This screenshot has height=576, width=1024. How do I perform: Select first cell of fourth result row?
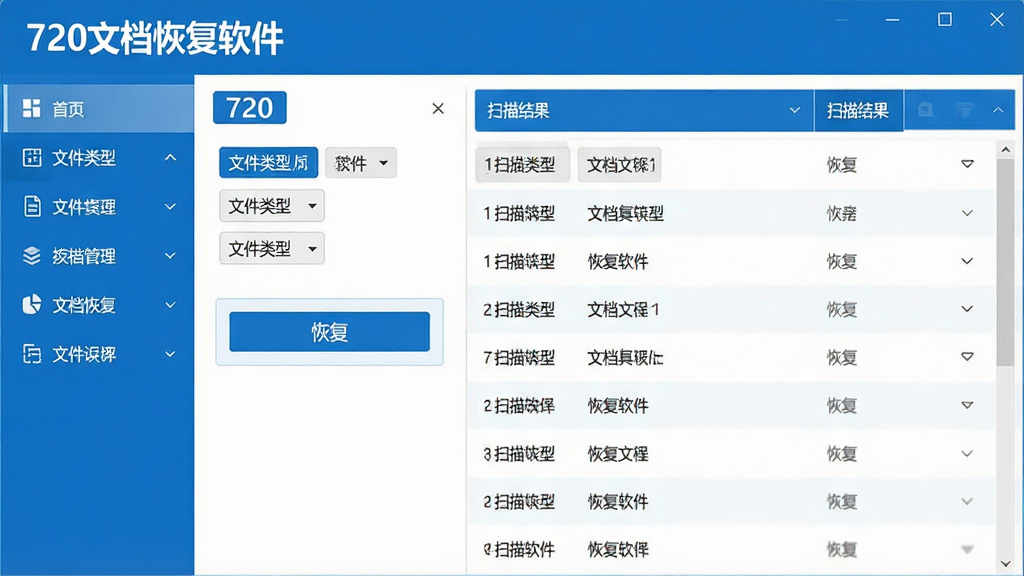(x=519, y=310)
